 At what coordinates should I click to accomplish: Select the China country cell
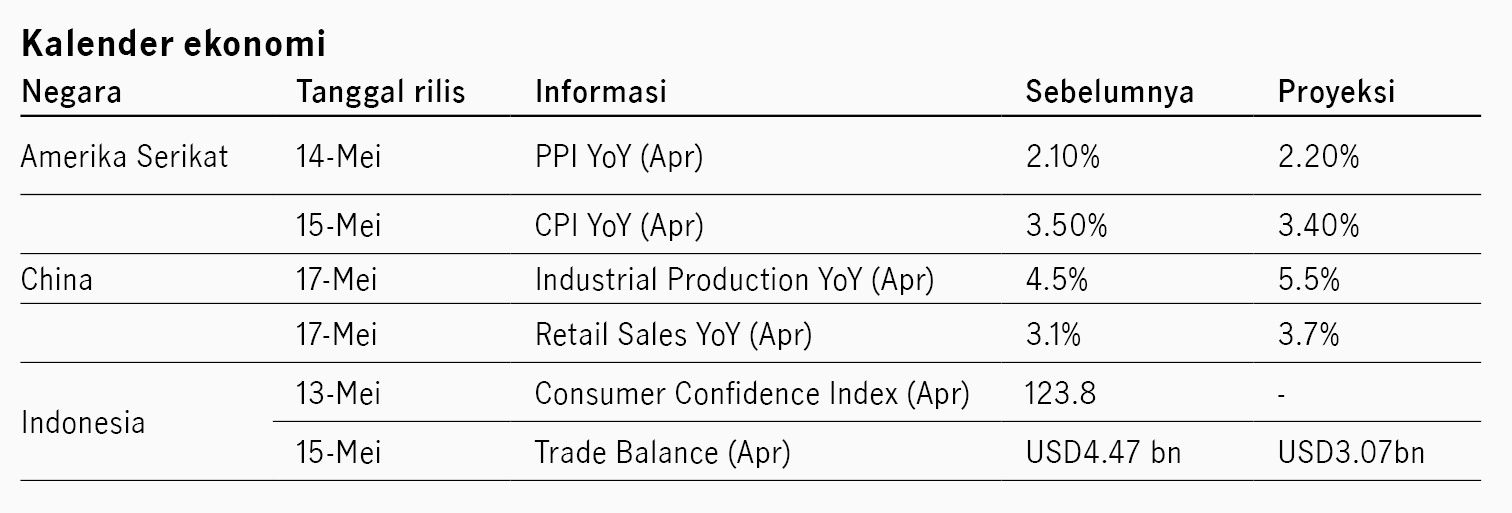[56, 279]
